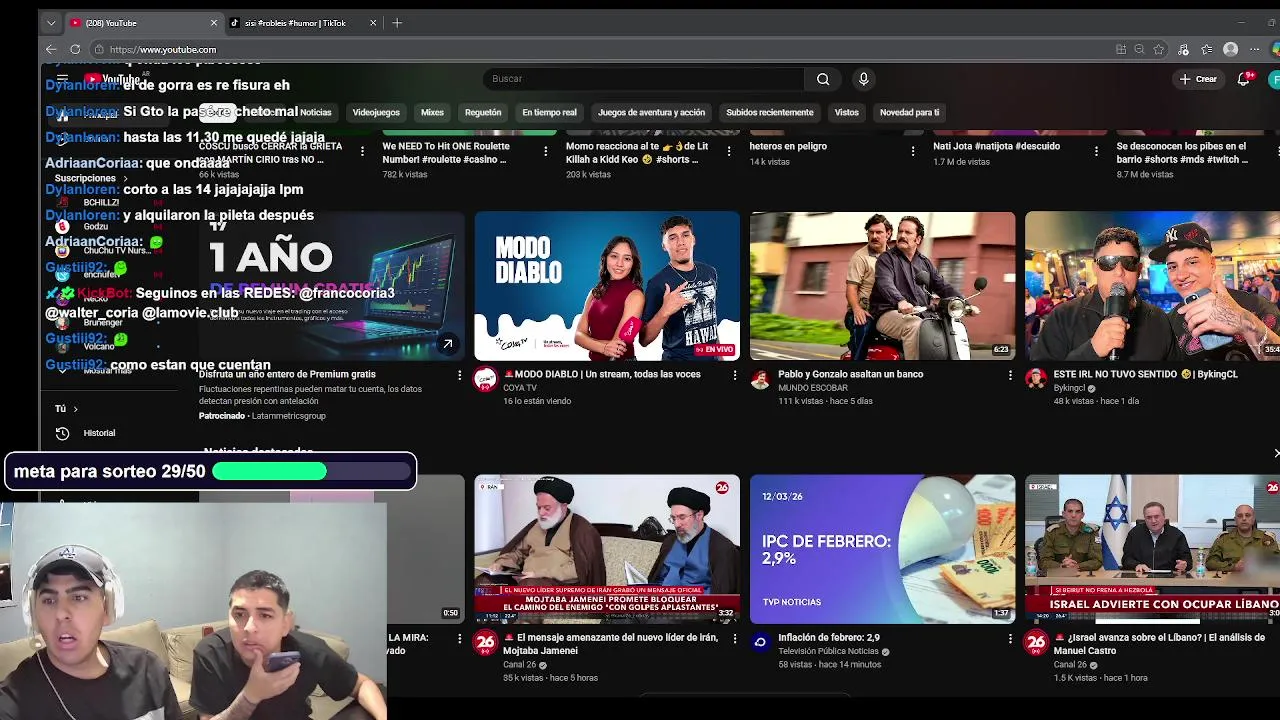Open options for the Premium gratis ad
This screenshot has width=1280, height=720.
click(460, 375)
